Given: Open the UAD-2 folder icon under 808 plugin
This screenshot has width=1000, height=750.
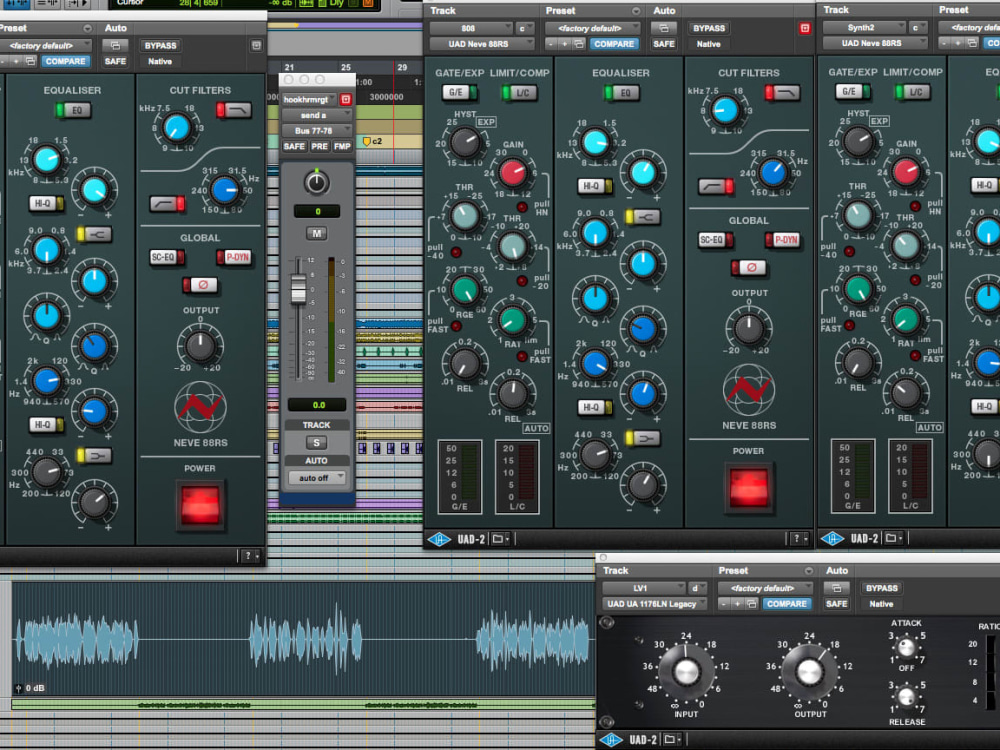Looking at the screenshot, I should click(498, 539).
